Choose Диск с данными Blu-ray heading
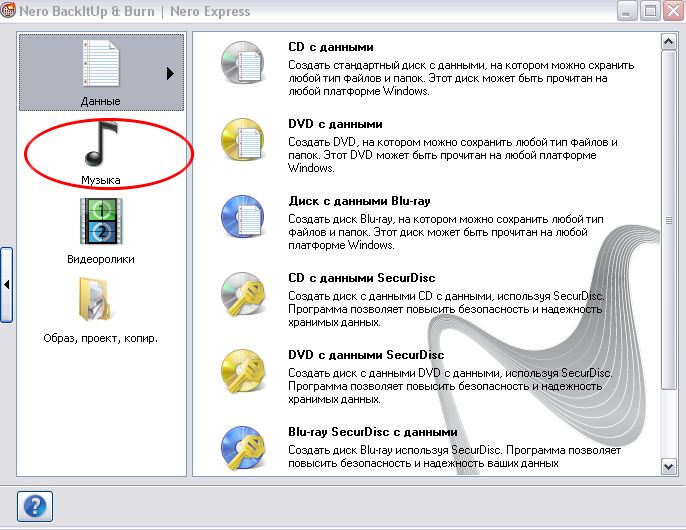 click(359, 201)
